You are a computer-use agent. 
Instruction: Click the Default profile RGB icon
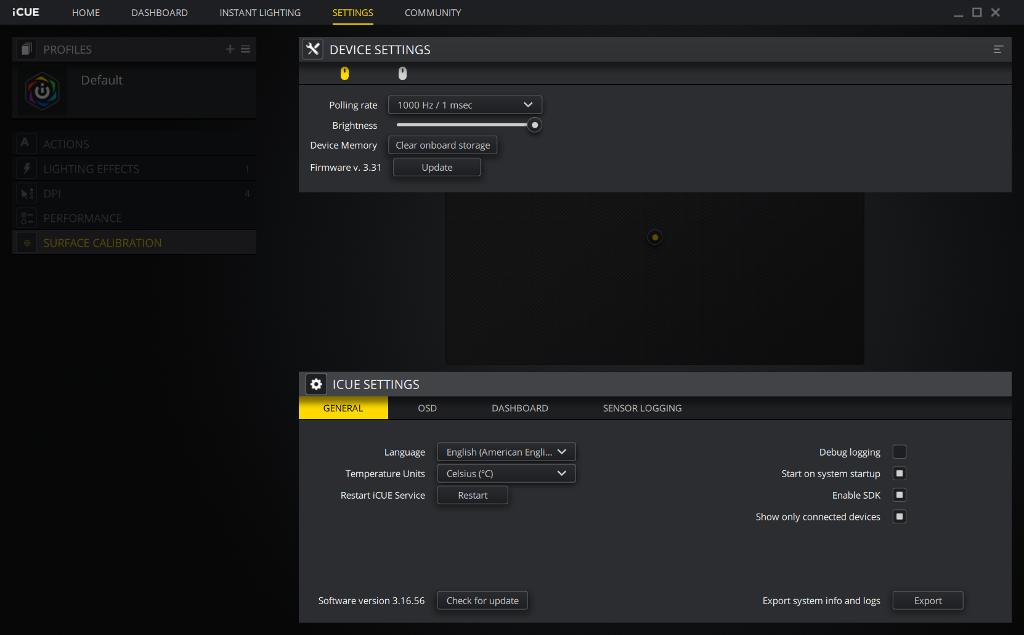pos(42,91)
